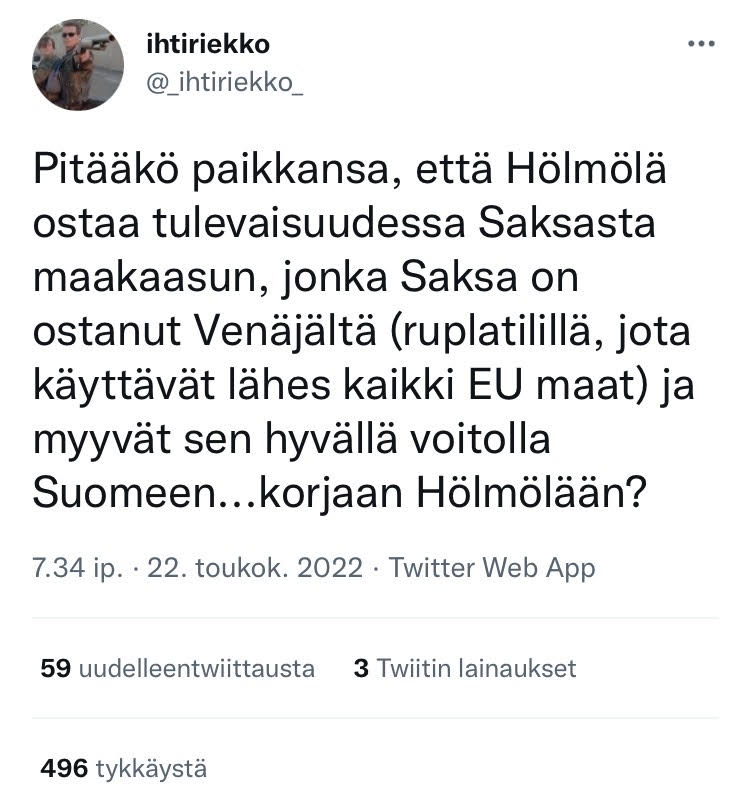Open the Twitter Web App source link
This screenshot has height=803, width=750.
point(492,568)
